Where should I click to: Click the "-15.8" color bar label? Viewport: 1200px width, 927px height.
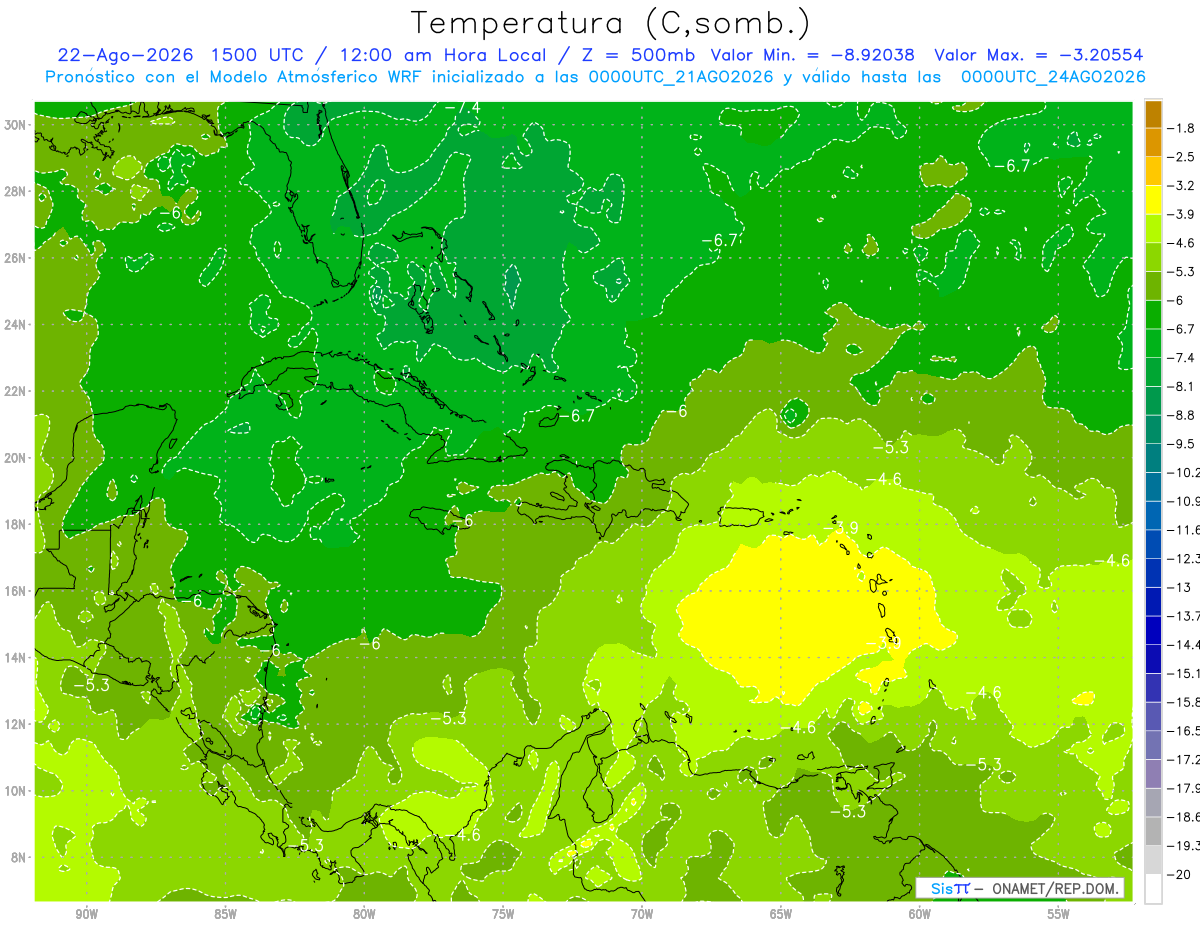1184,702
